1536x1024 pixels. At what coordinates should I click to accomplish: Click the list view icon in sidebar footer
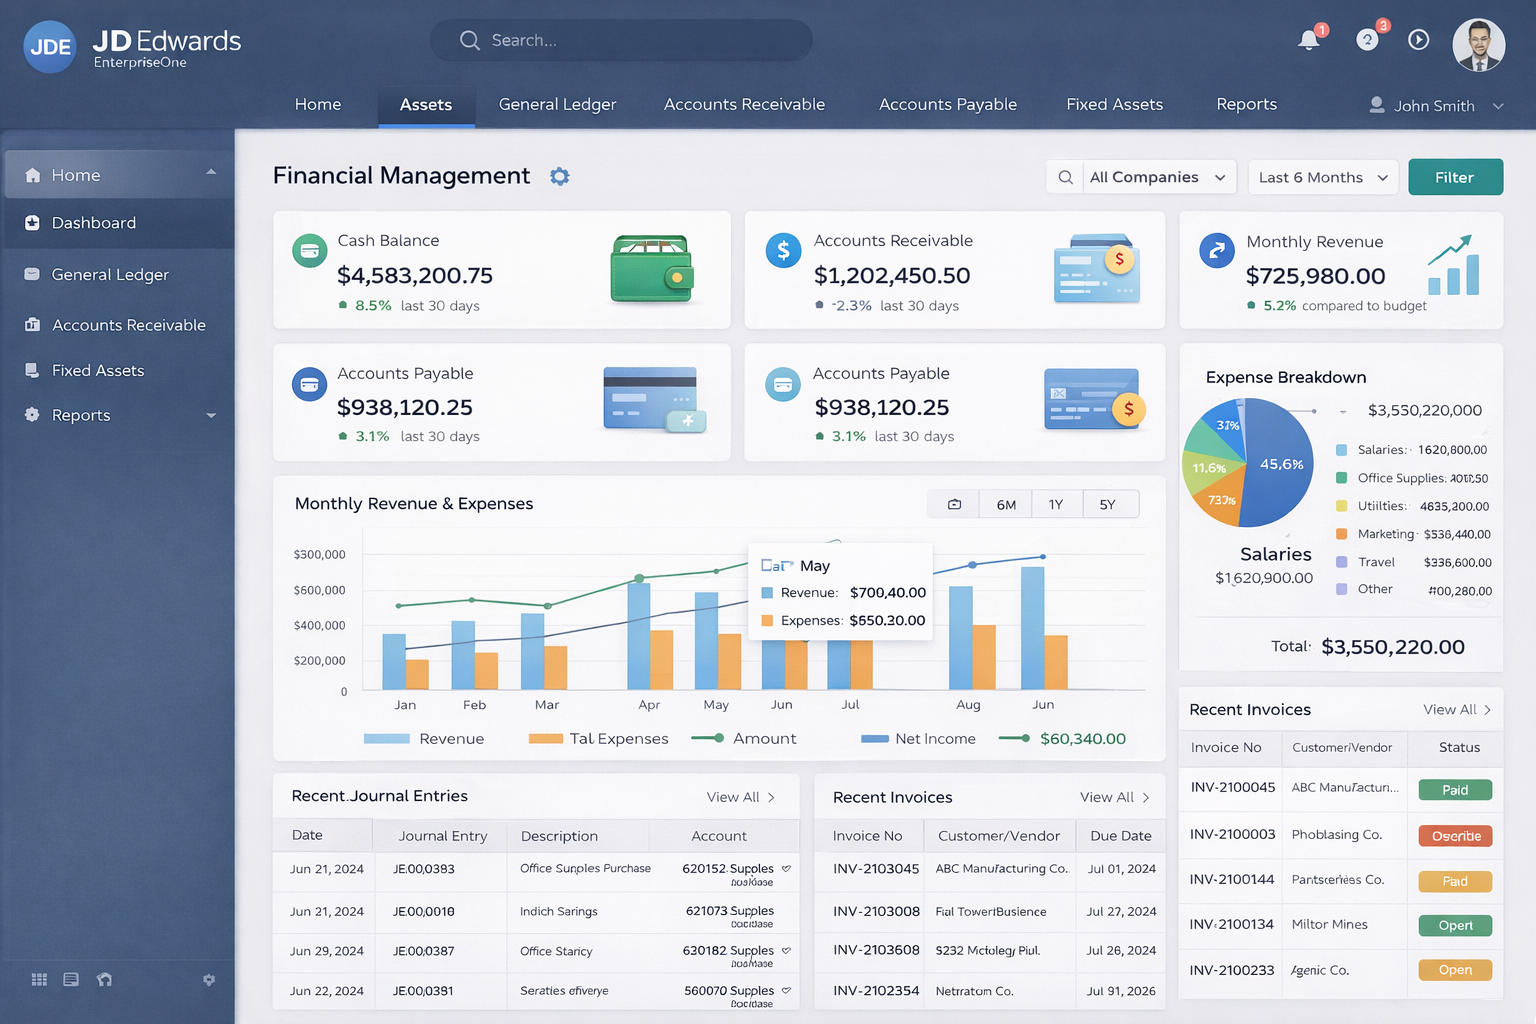[x=71, y=980]
